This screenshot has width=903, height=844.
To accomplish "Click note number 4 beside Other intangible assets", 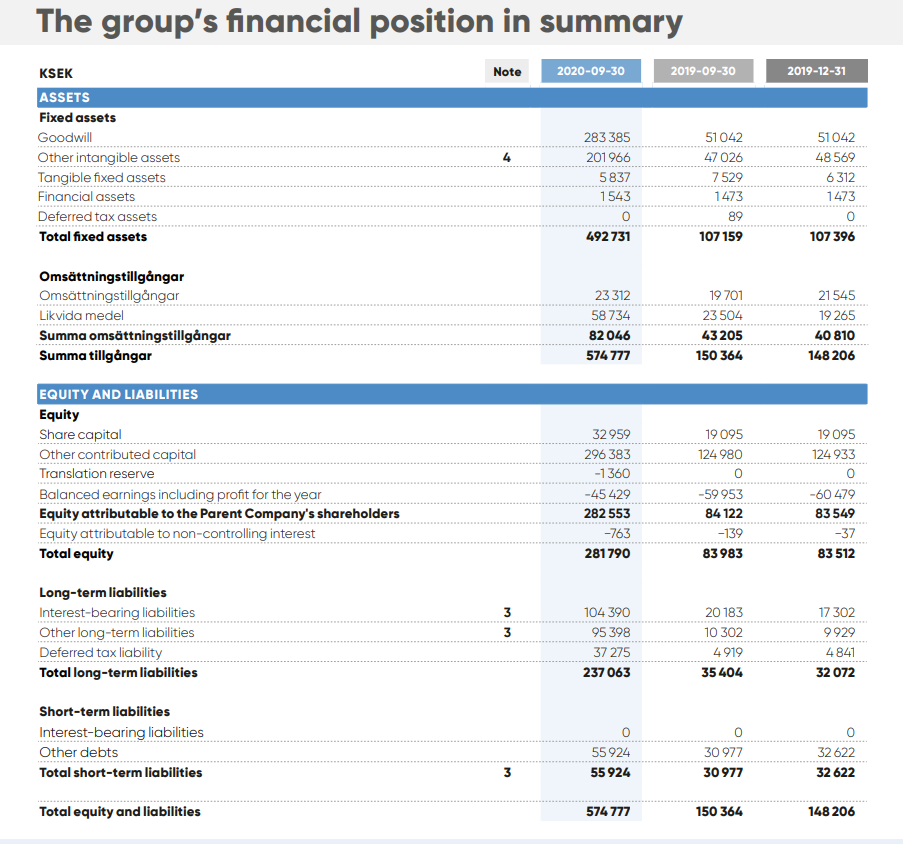I will pyautogui.click(x=507, y=157).
